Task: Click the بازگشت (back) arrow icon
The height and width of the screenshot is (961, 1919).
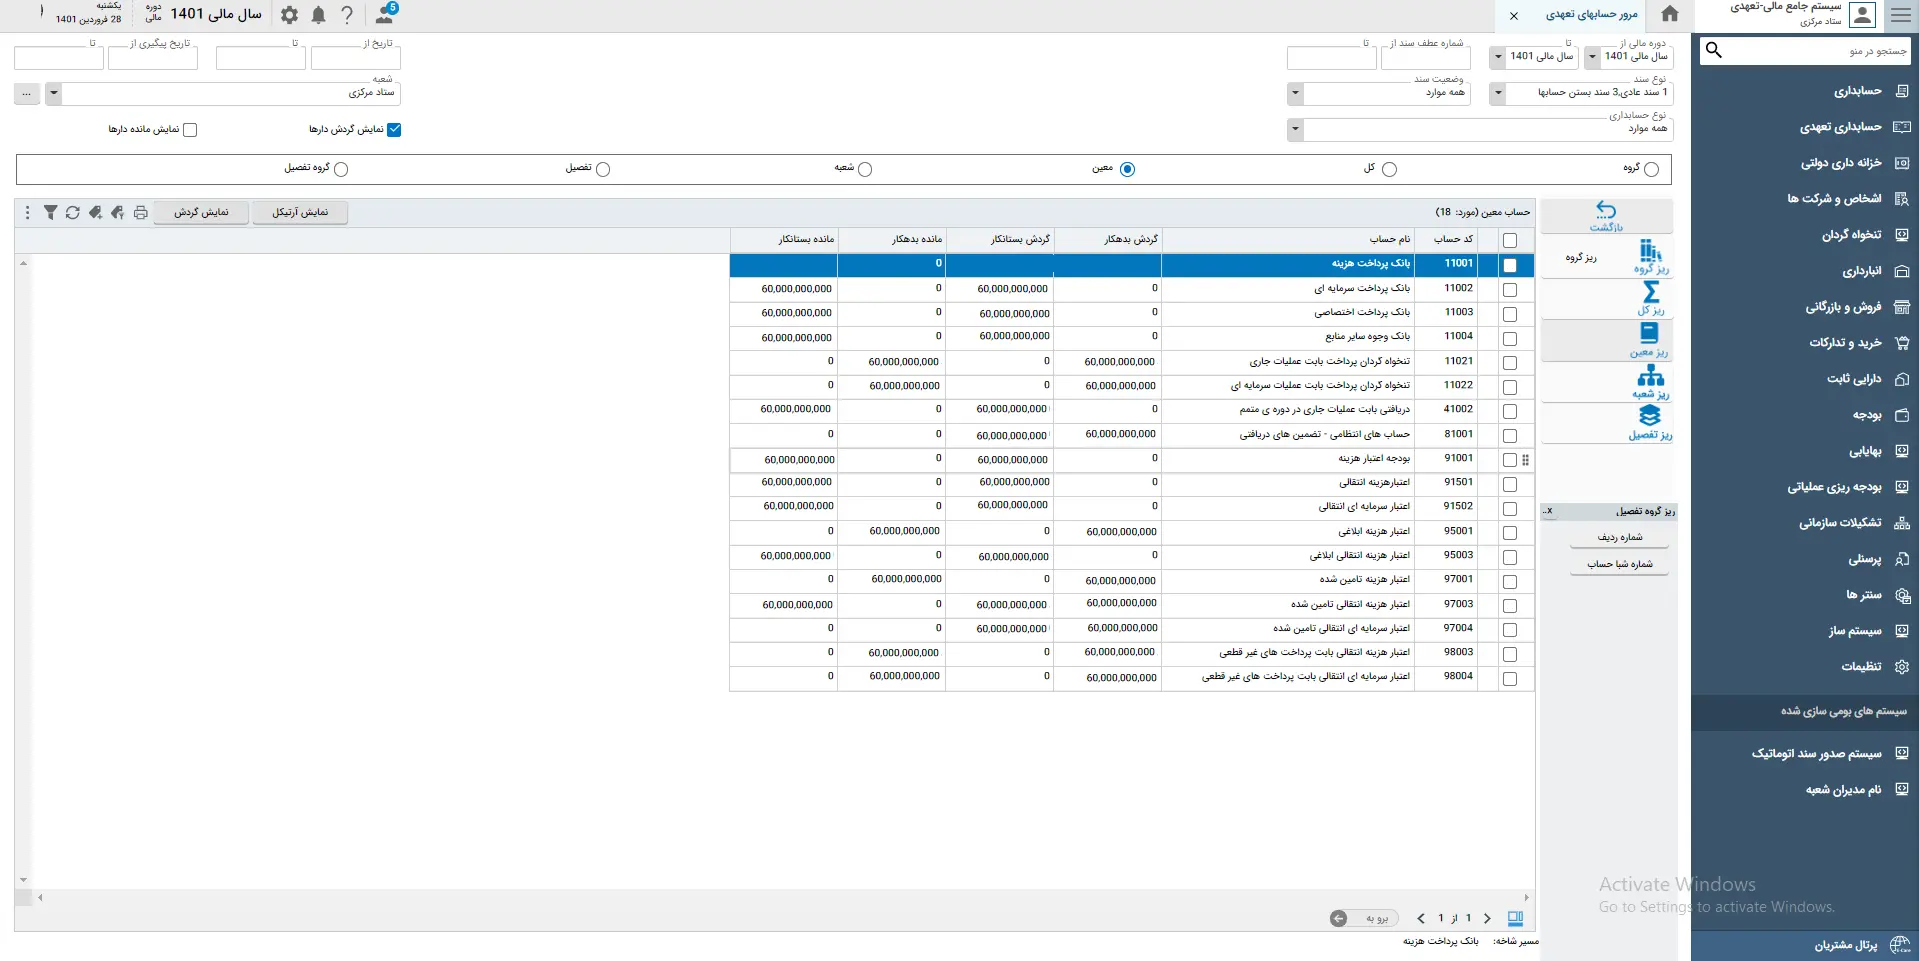Action: coord(1606,211)
